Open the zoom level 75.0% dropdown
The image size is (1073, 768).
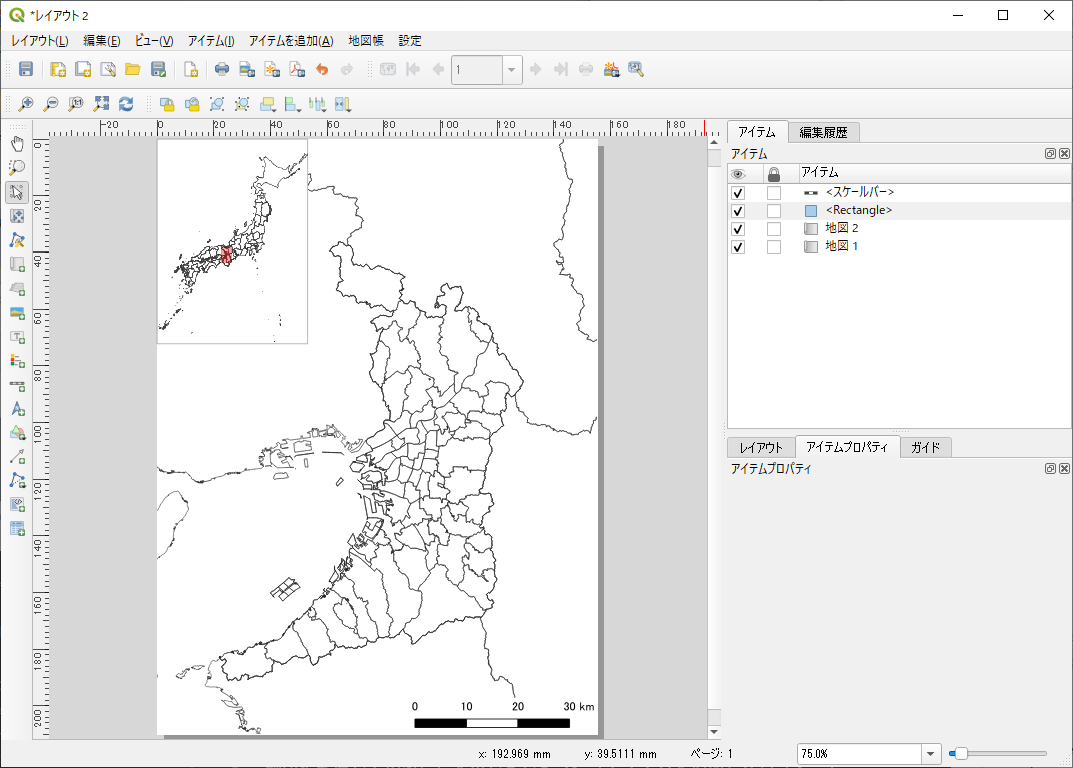click(931, 753)
